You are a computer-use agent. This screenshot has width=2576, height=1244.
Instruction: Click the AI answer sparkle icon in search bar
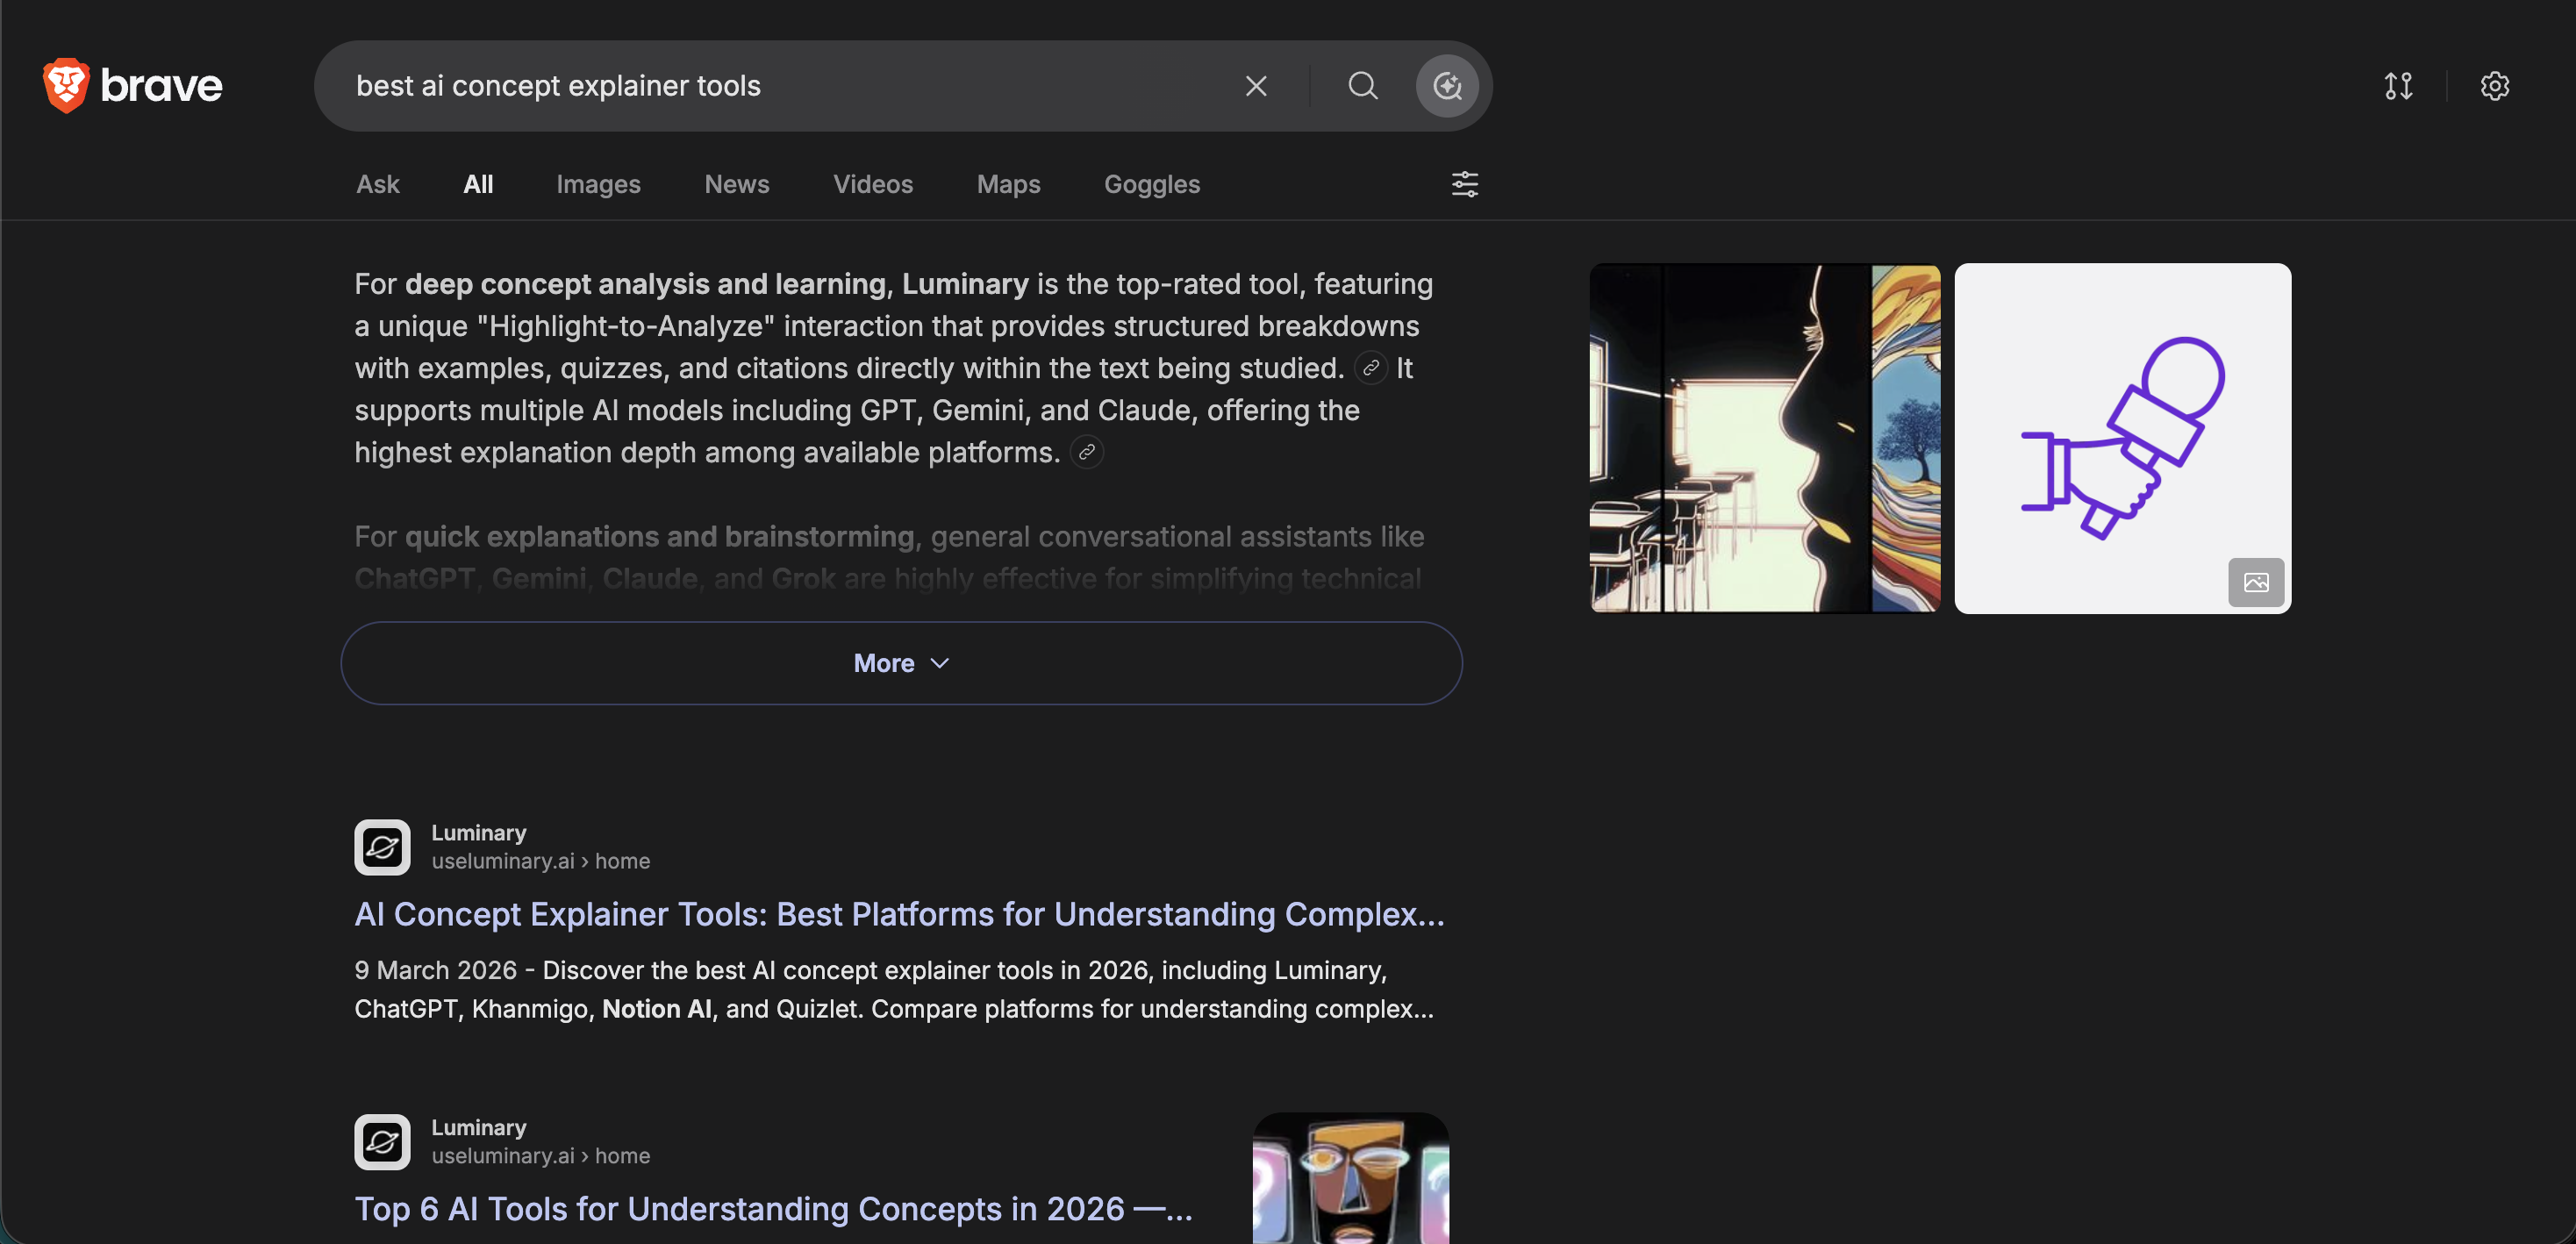coord(1447,86)
